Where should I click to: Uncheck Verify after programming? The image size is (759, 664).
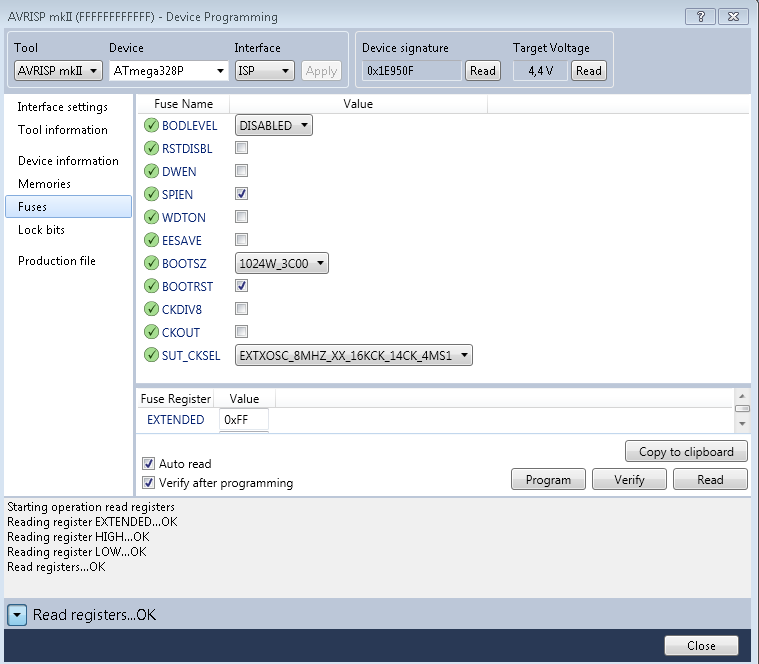click(x=148, y=483)
